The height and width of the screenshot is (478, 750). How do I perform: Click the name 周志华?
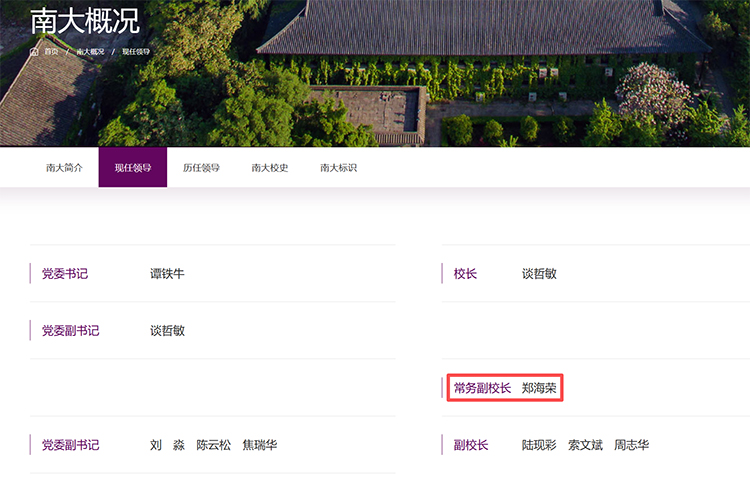631,445
